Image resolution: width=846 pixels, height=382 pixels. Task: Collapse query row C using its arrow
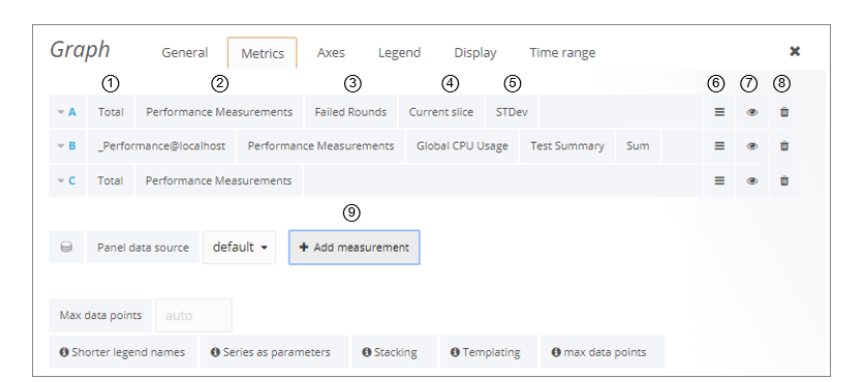61,181
